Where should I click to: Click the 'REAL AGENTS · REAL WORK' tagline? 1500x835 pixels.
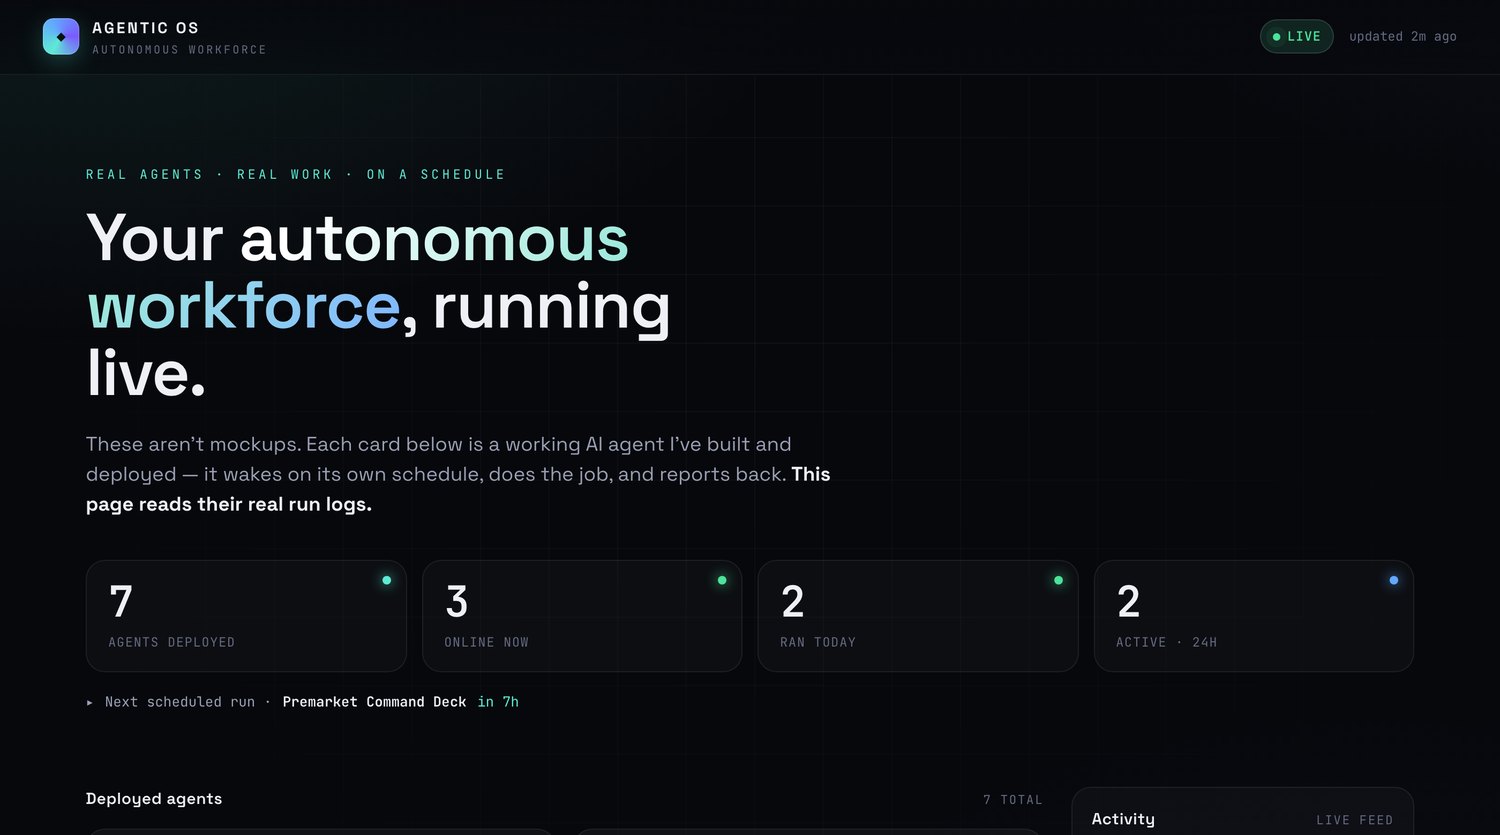[295, 174]
